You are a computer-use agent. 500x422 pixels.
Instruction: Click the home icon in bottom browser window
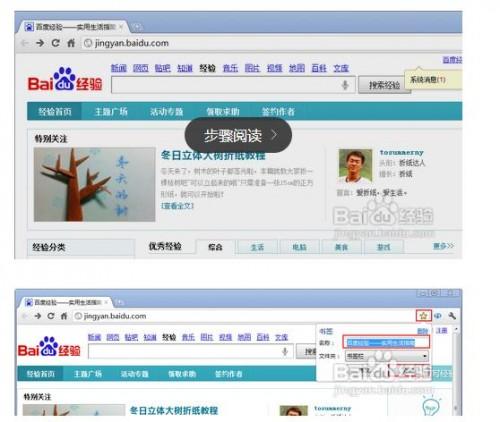[x=64, y=316]
